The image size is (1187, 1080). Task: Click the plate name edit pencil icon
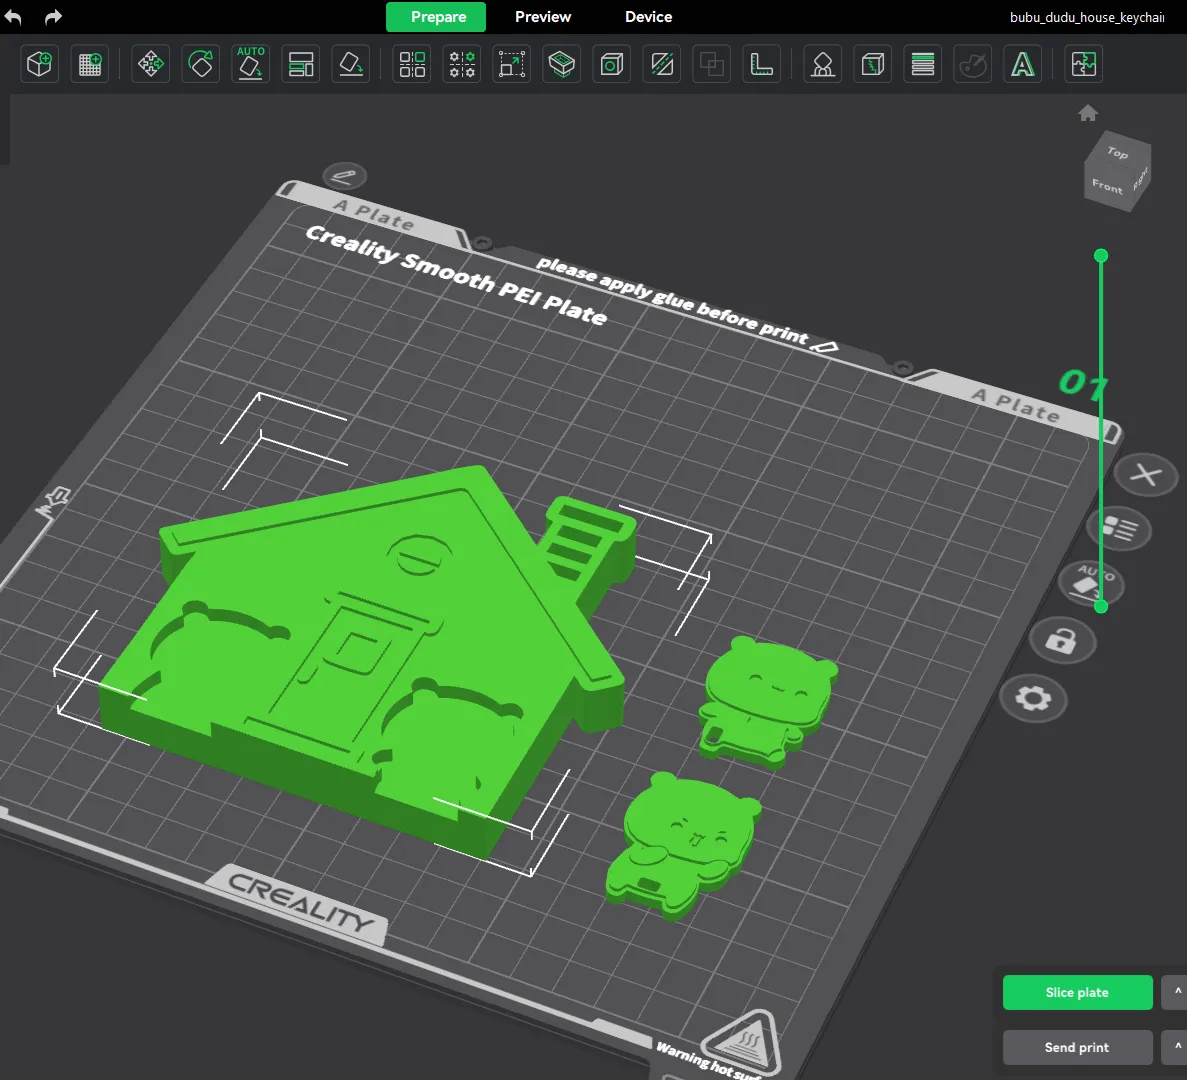(344, 176)
